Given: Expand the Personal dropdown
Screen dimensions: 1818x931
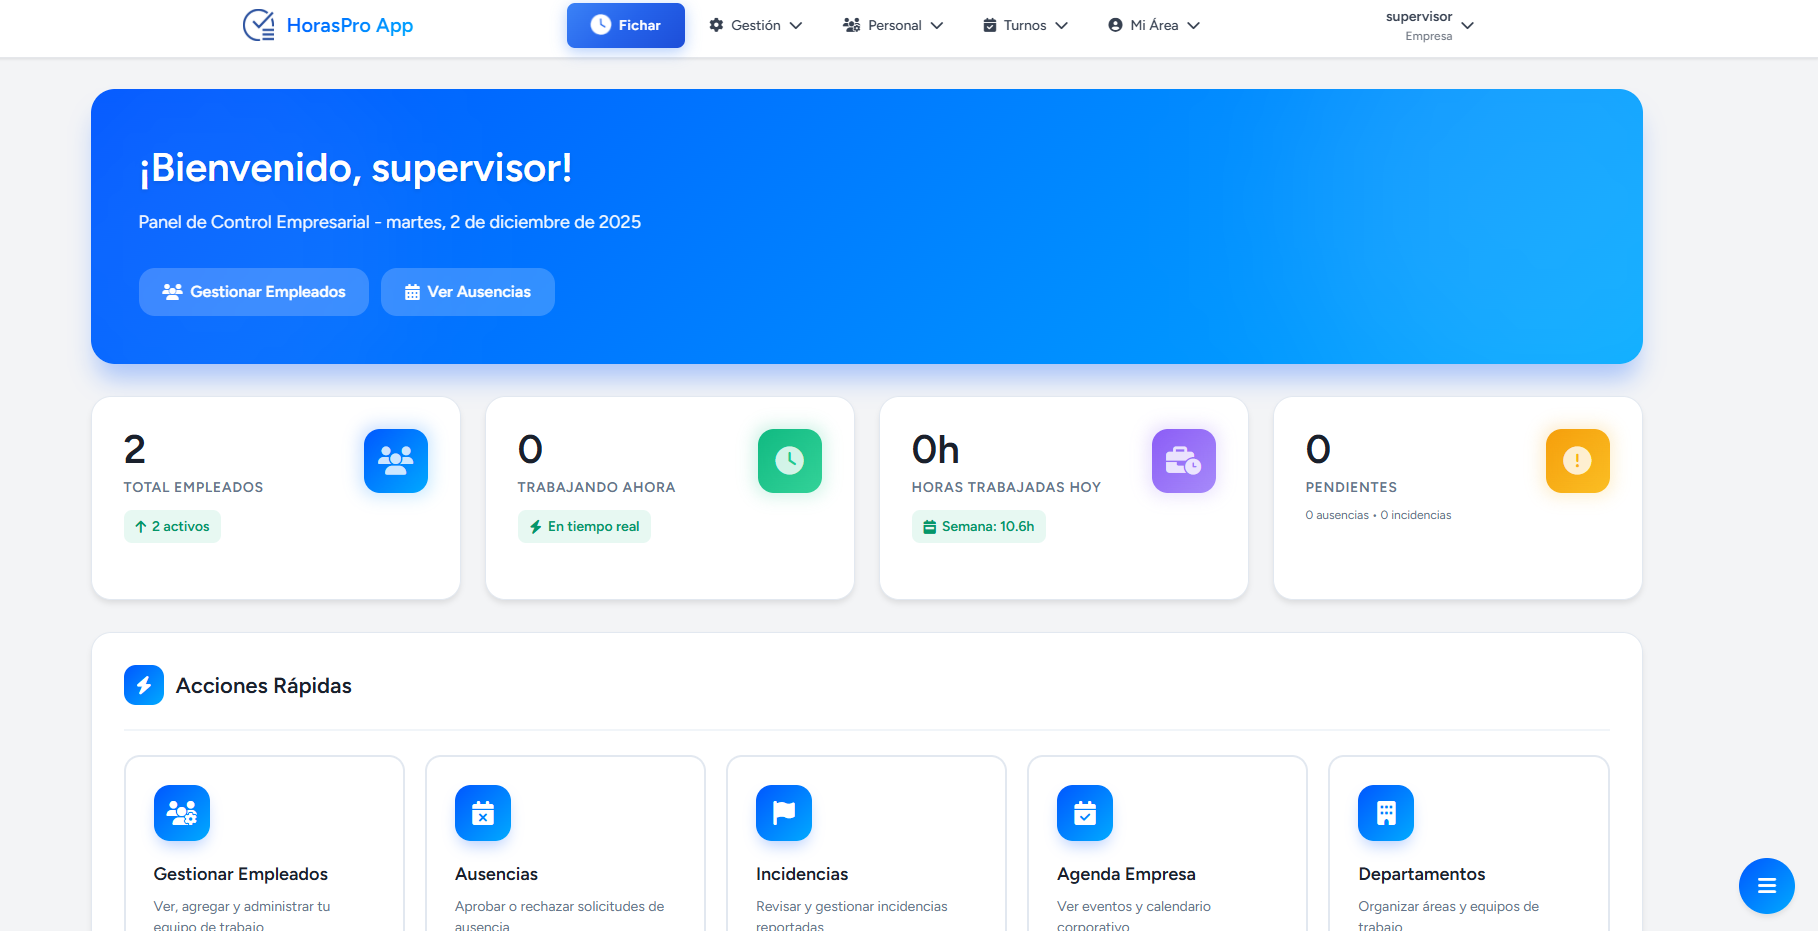Looking at the screenshot, I should 893,25.
